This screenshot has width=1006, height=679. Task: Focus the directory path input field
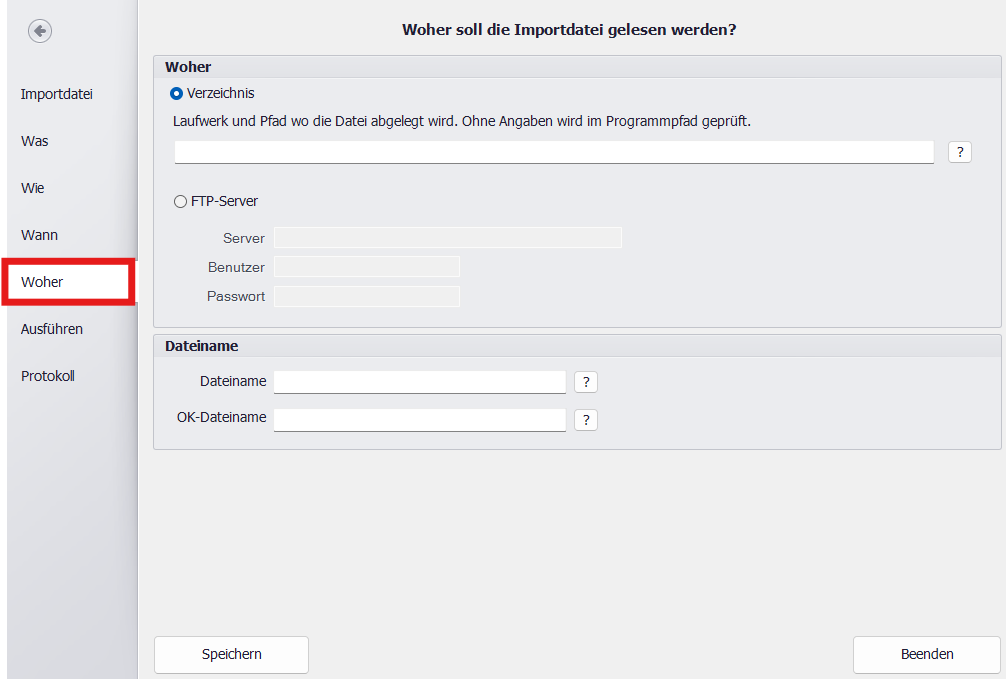pyautogui.click(x=553, y=152)
